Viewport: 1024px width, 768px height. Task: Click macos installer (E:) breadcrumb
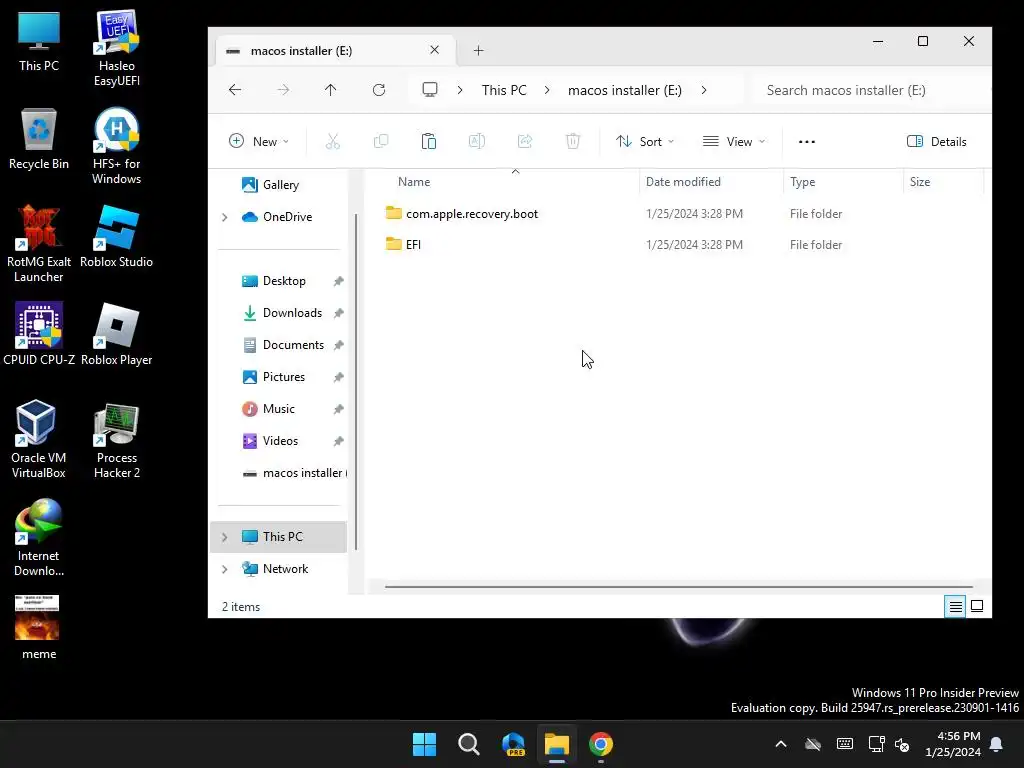click(x=624, y=90)
